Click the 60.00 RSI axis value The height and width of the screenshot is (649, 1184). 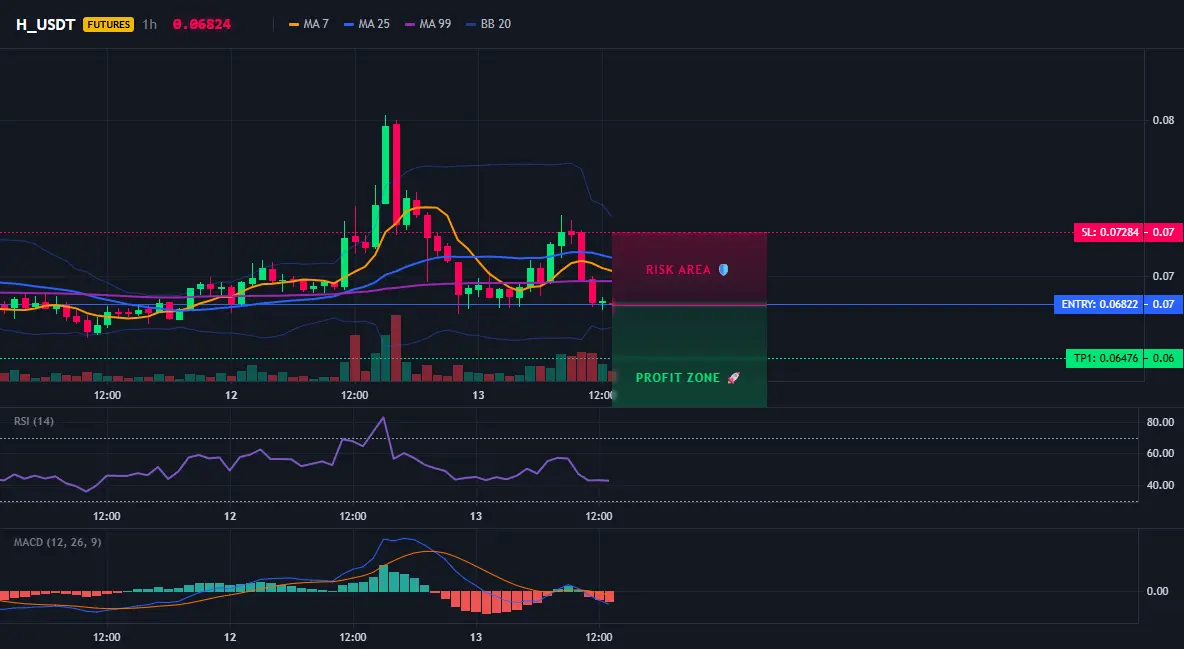click(x=1161, y=453)
